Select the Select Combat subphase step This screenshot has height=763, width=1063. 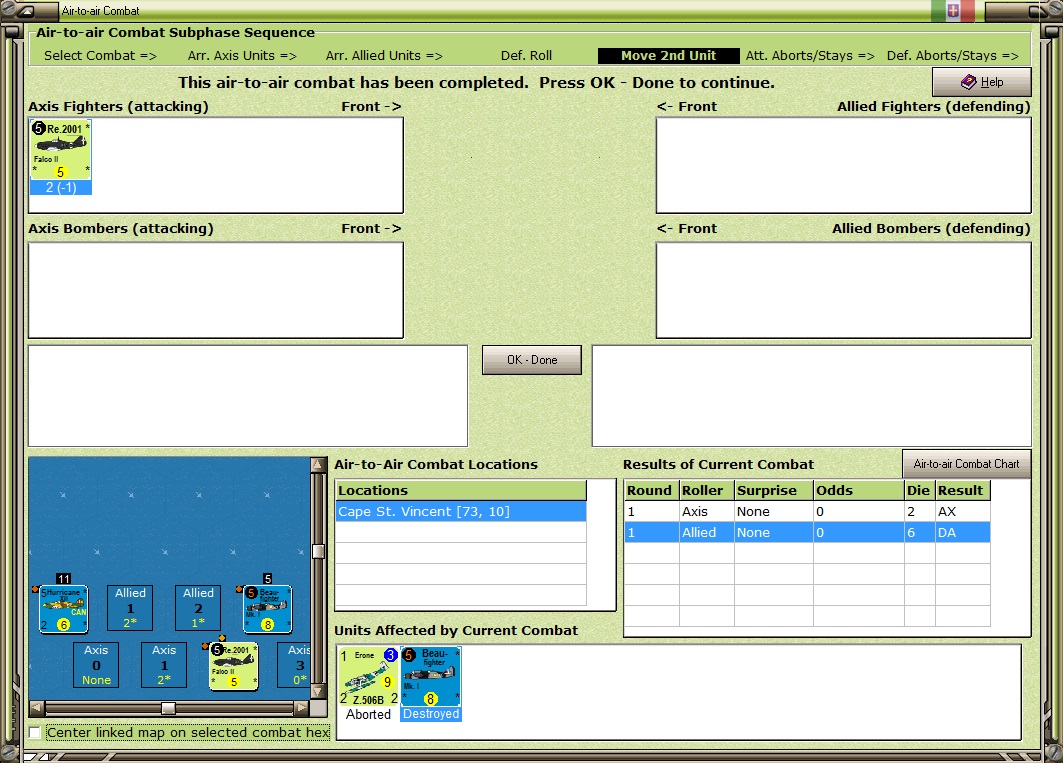click(100, 56)
